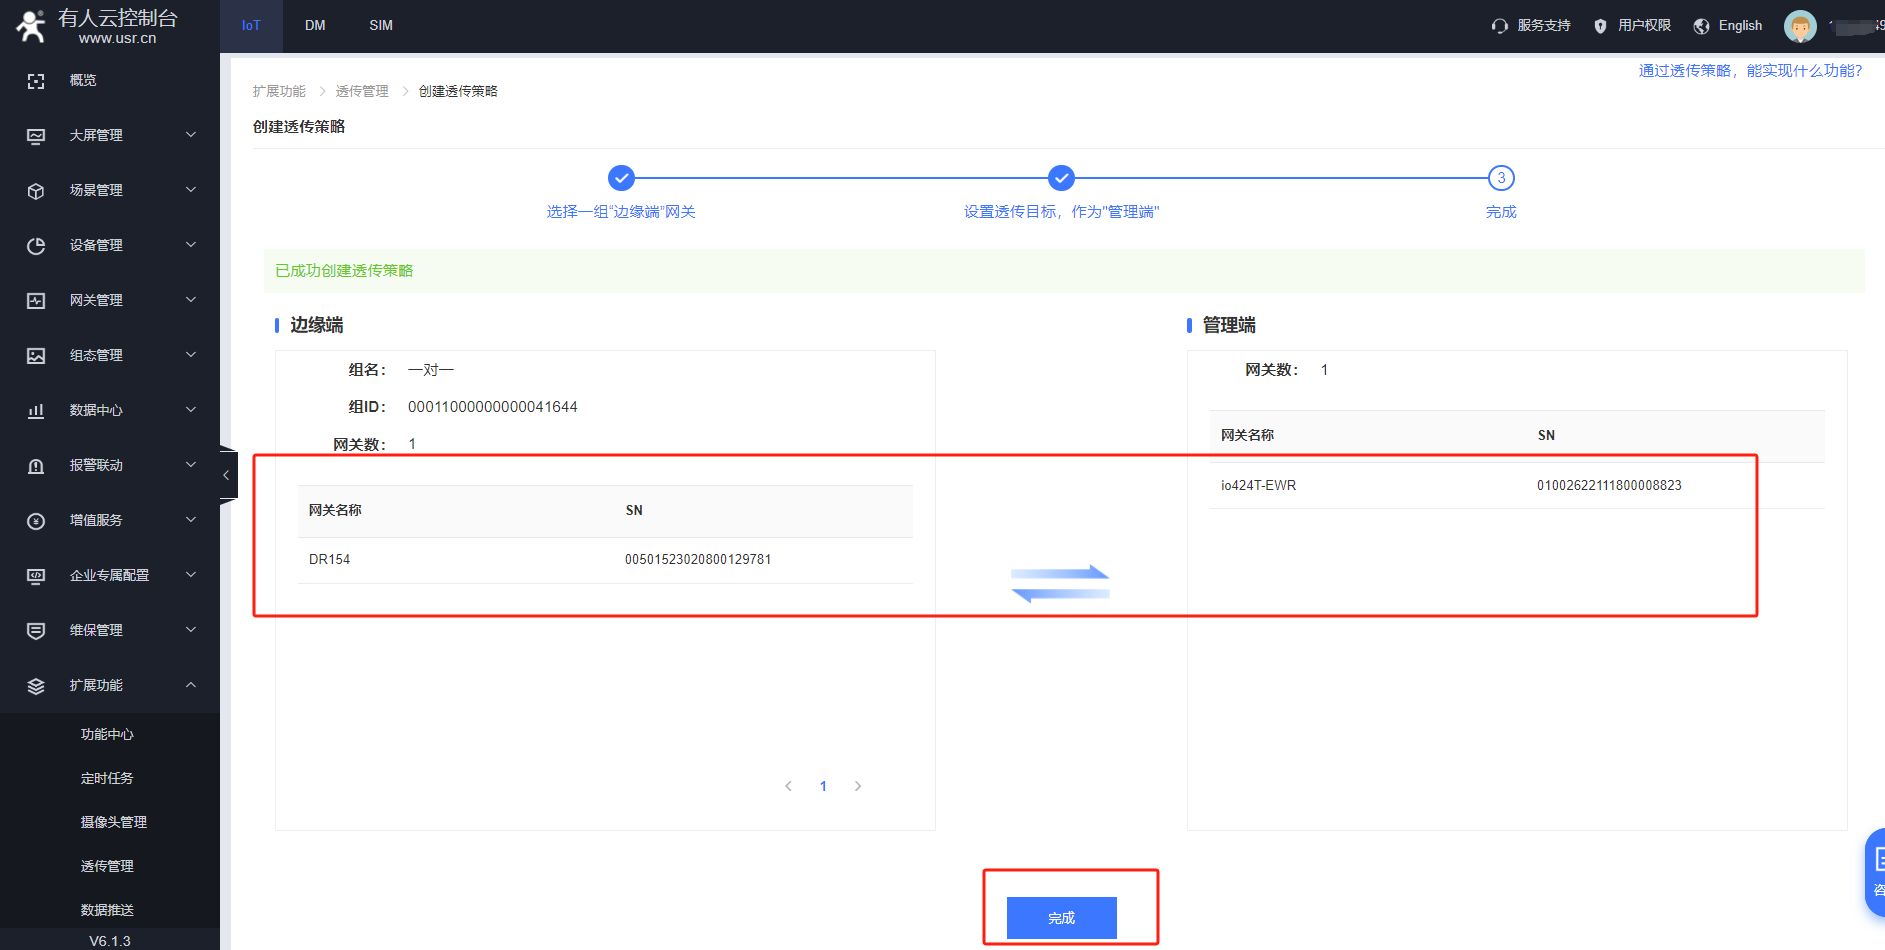Click the 设置透传目标，作为"管理端" step label
The image size is (1885, 950).
coord(1061,212)
